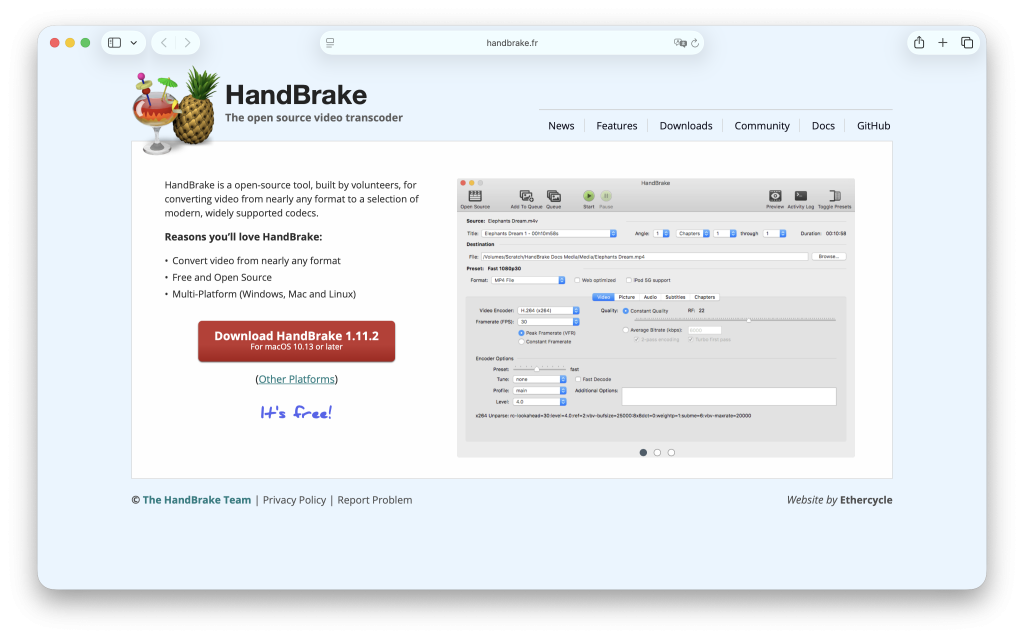Select the Constant Framerate radio button
The width and height of the screenshot is (1024, 639).
pyautogui.click(x=521, y=341)
